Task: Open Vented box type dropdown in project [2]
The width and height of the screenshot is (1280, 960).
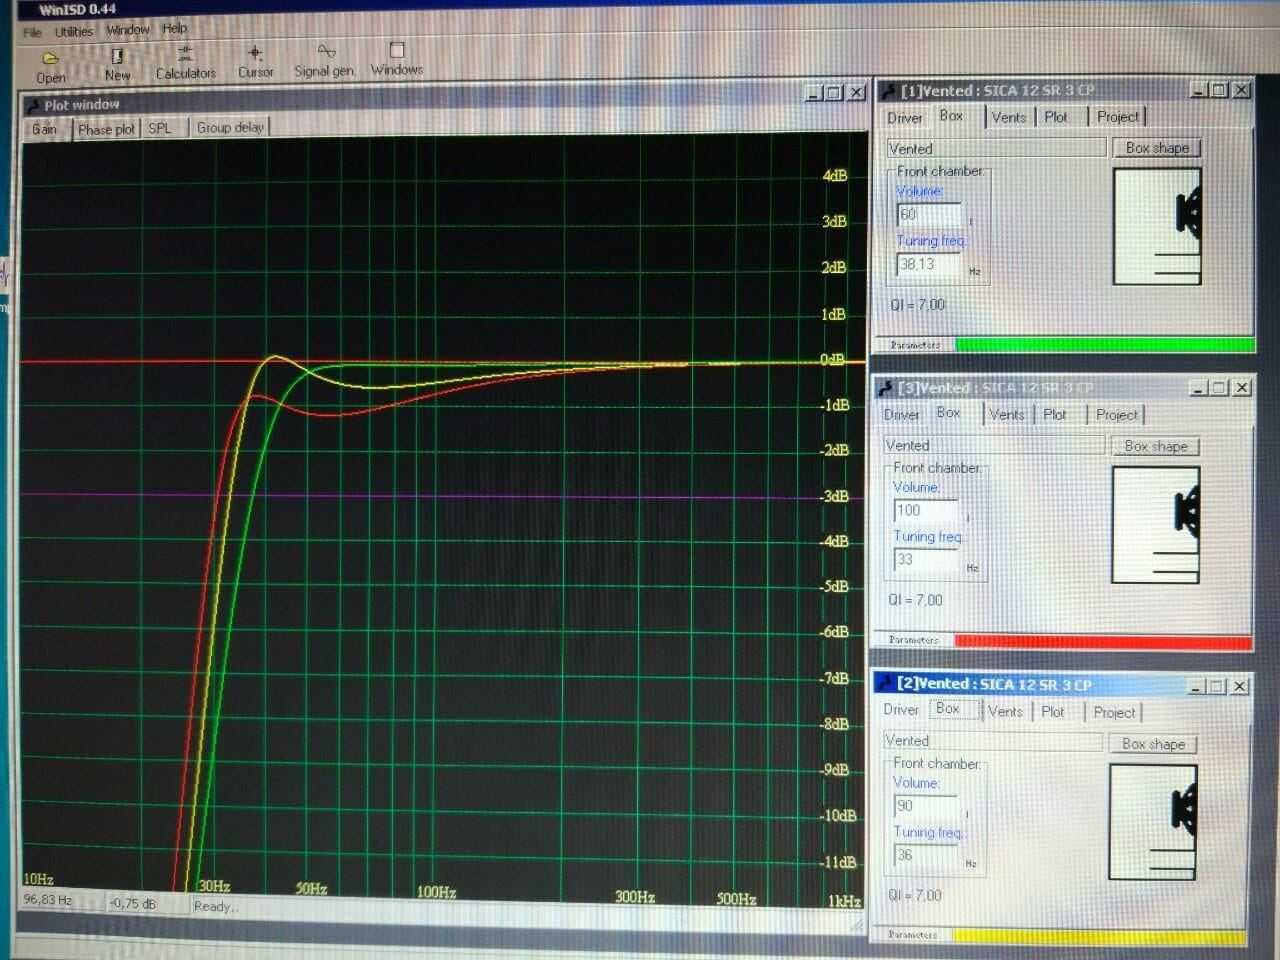Action: 992,741
